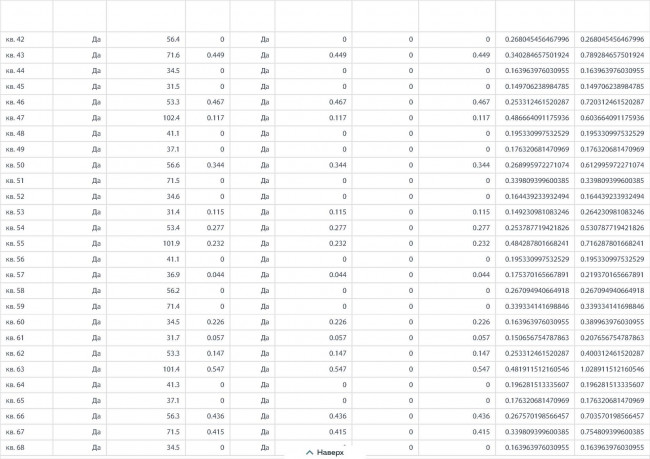Select the "кв. 46" row label
The image size is (650, 459).
click(x=15, y=102)
